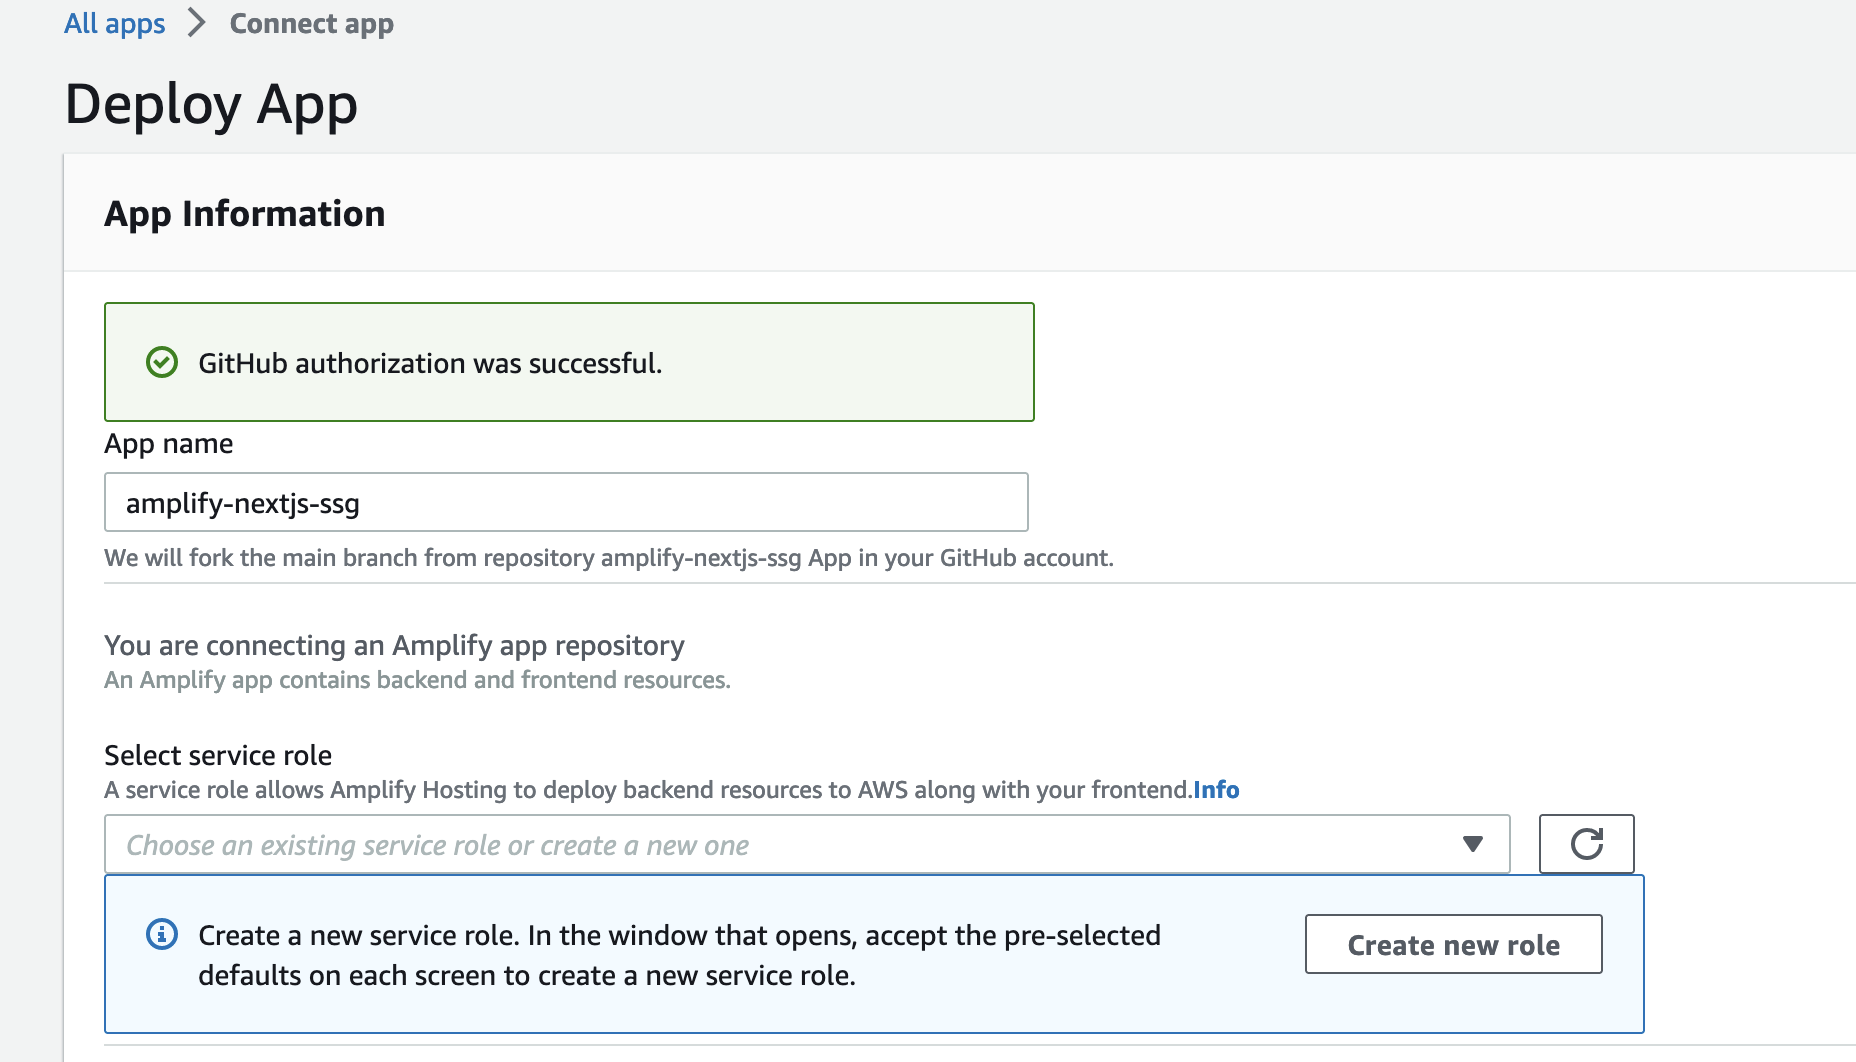Image resolution: width=1856 pixels, height=1062 pixels.
Task: Click the refresh icon next to service role selector
Action: tap(1585, 844)
